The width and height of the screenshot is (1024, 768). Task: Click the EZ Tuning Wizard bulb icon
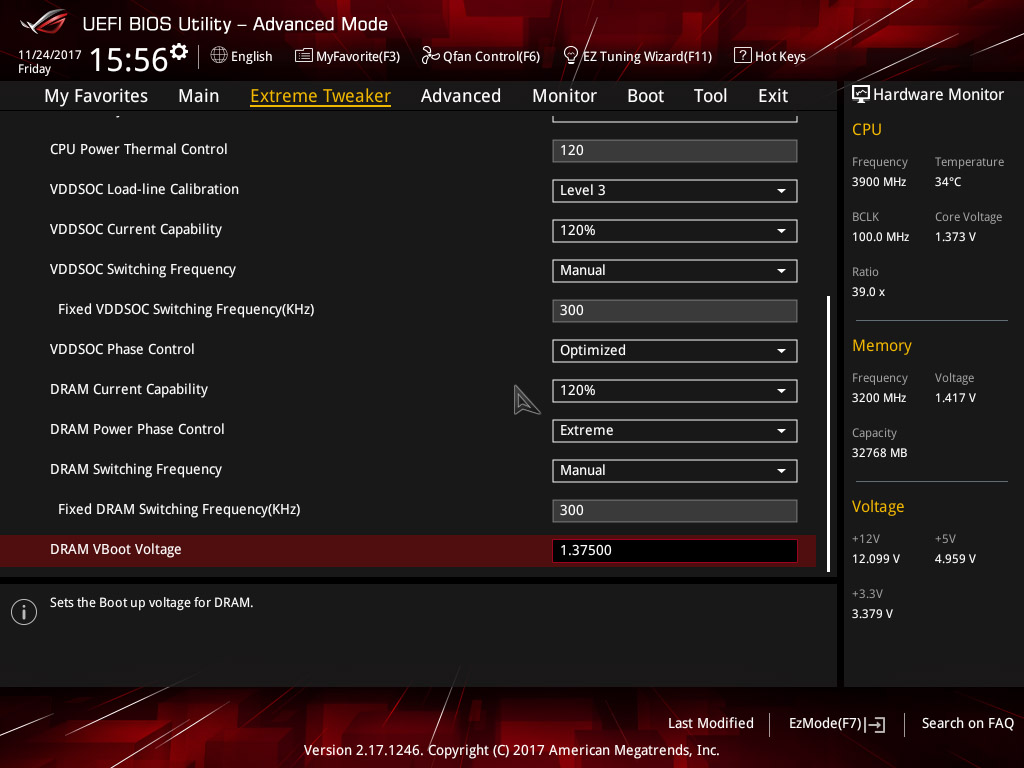tap(570, 56)
